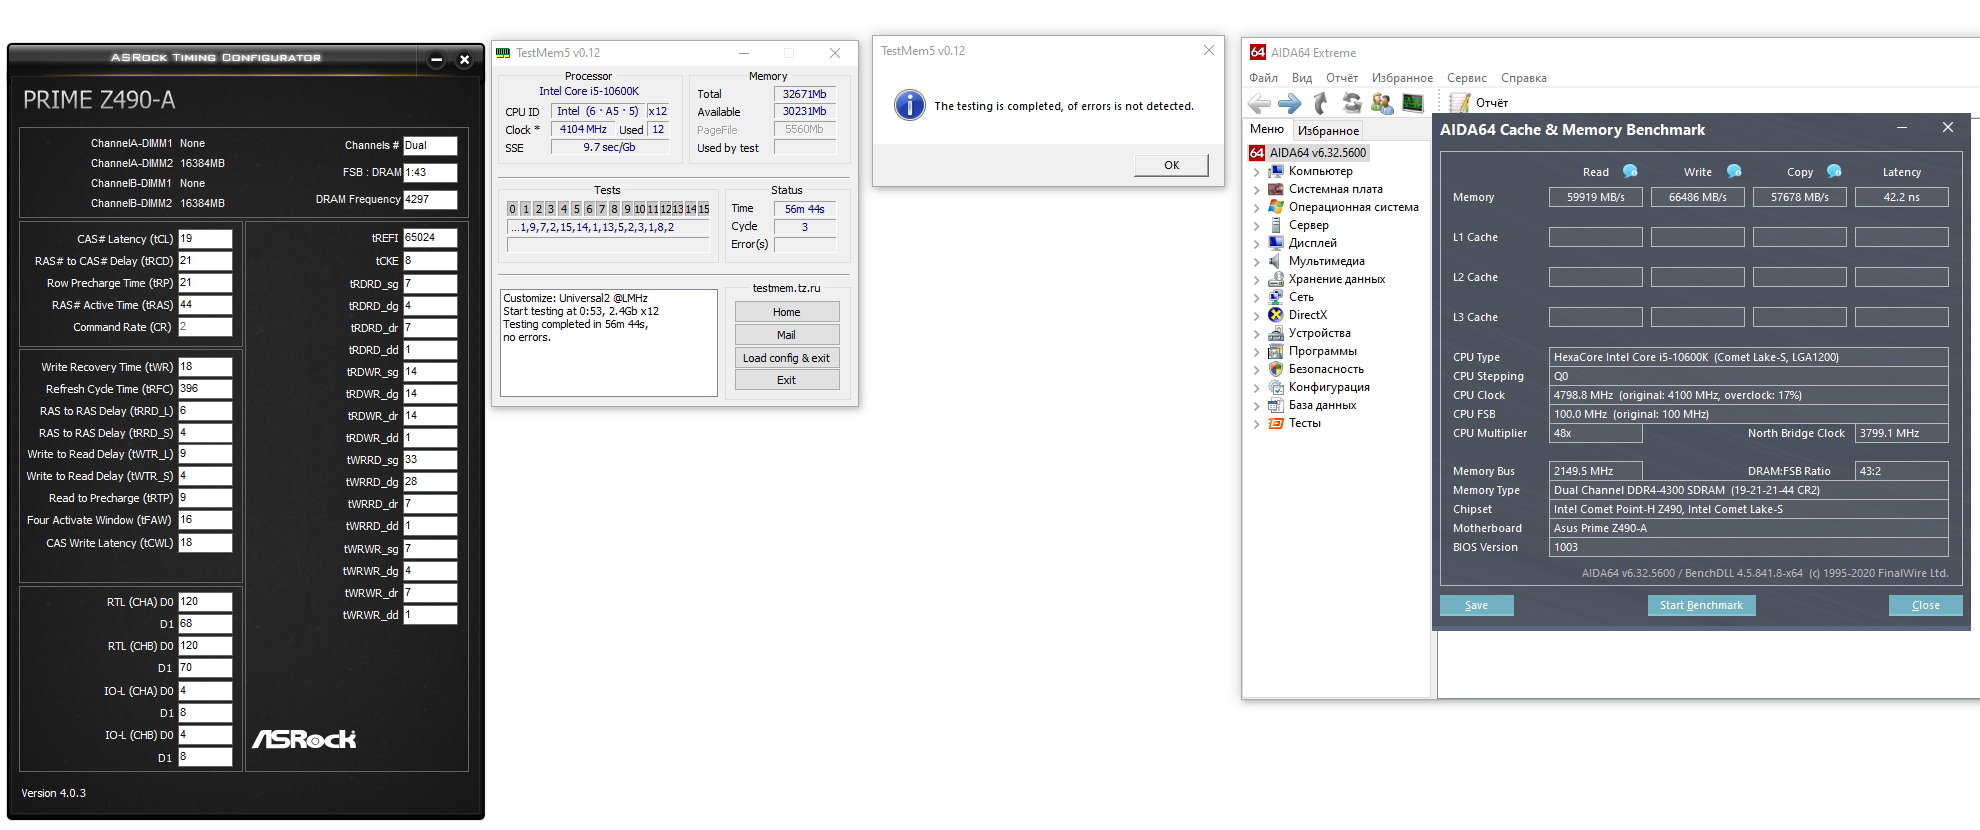Image resolution: width=1980 pixels, height=830 pixels.
Task: Click the Up arrow icon in AIDA64 toolbar
Action: (1321, 103)
